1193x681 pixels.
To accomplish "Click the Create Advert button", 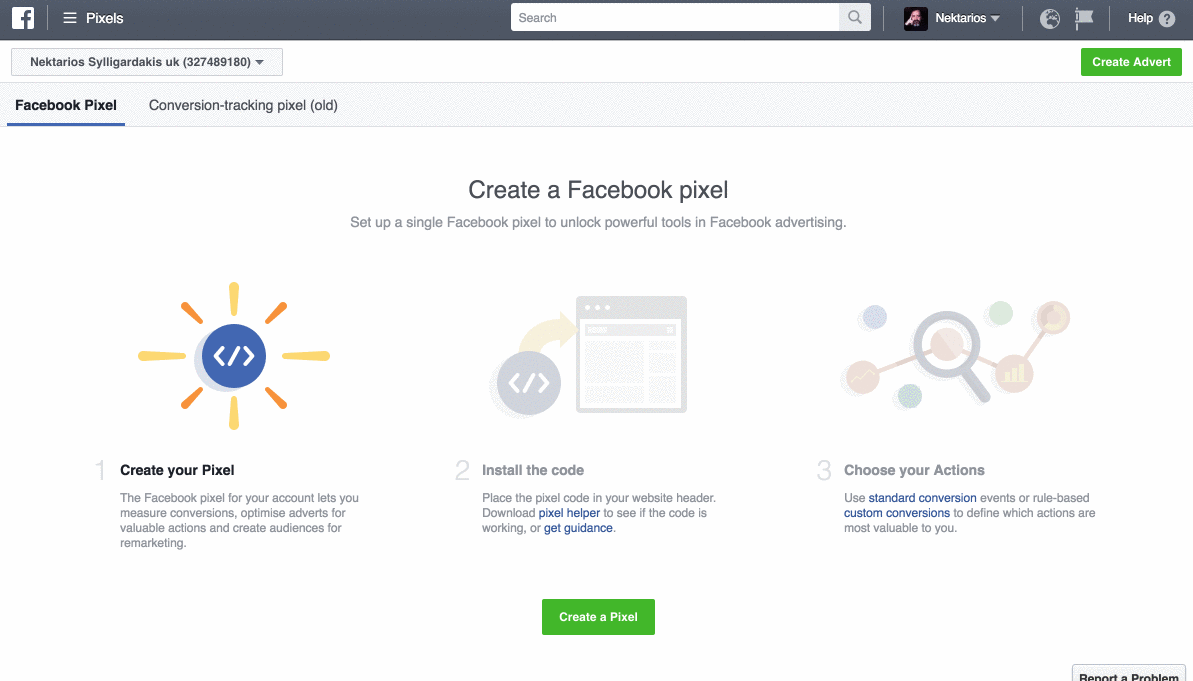I will click(x=1131, y=62).
